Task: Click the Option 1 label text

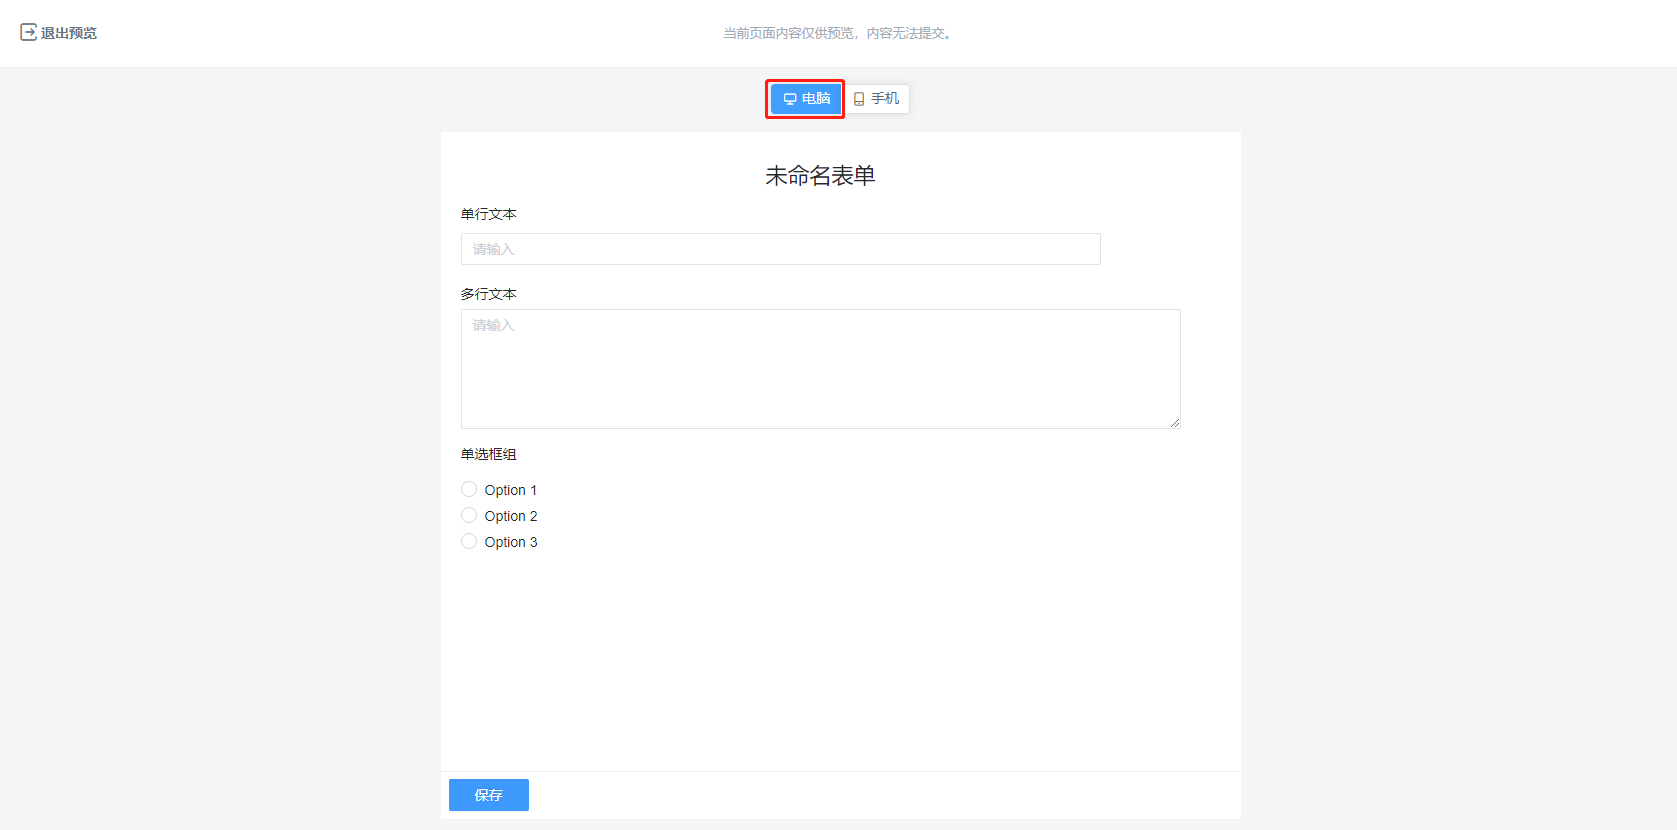Action: pyautogui.click(x=510, y=490)
